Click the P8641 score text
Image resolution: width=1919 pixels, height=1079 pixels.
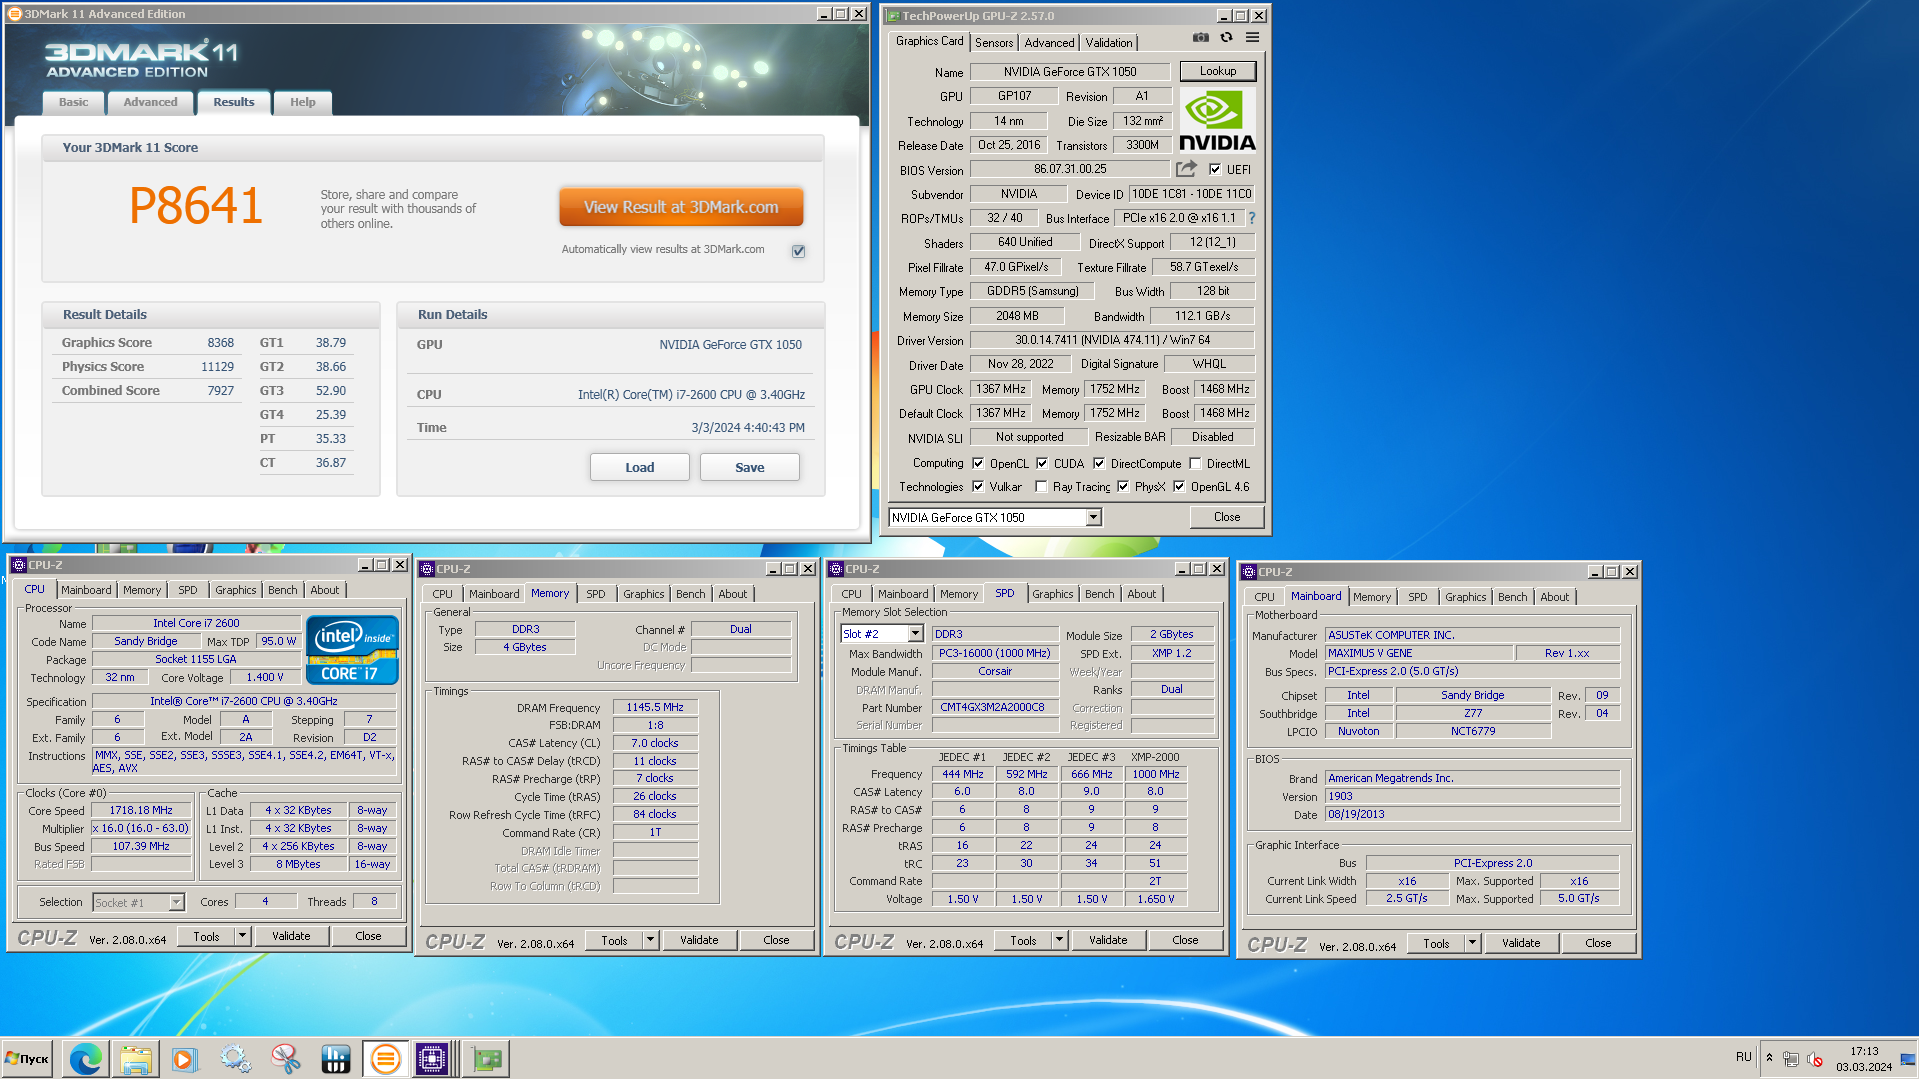(x=196, y=206)
